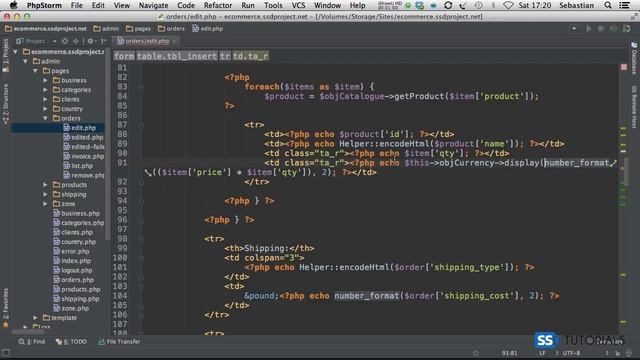Viewport: 640px width, 360px height.
Task: Expand the business folder
Action: click(45, 80)
